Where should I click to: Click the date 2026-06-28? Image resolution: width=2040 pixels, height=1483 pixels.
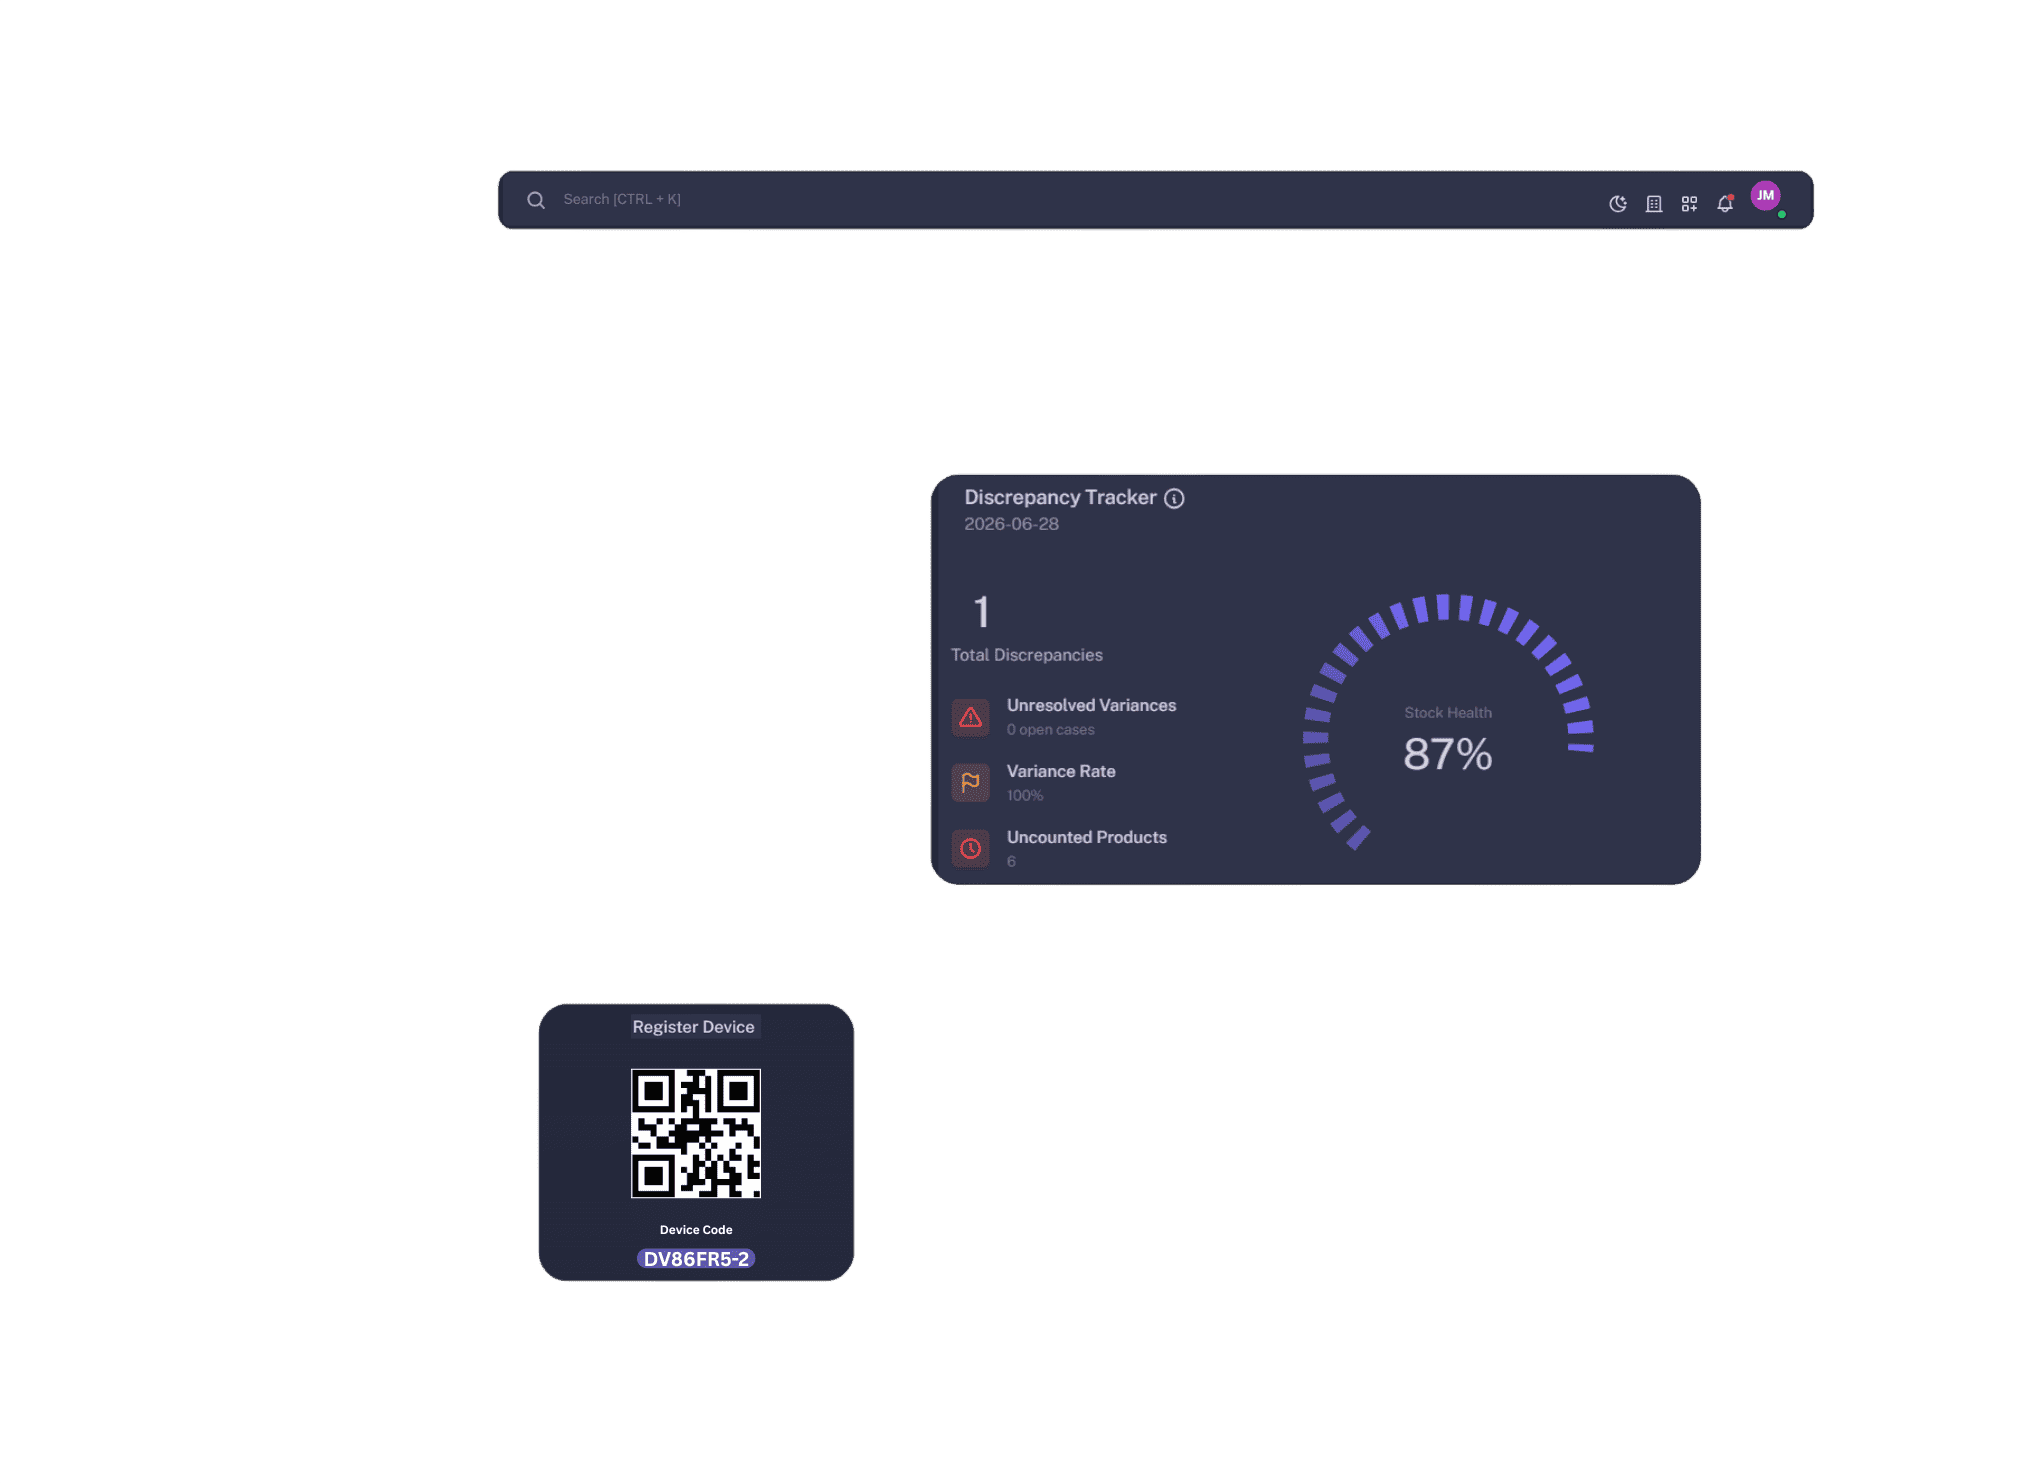click(1011, 524)
